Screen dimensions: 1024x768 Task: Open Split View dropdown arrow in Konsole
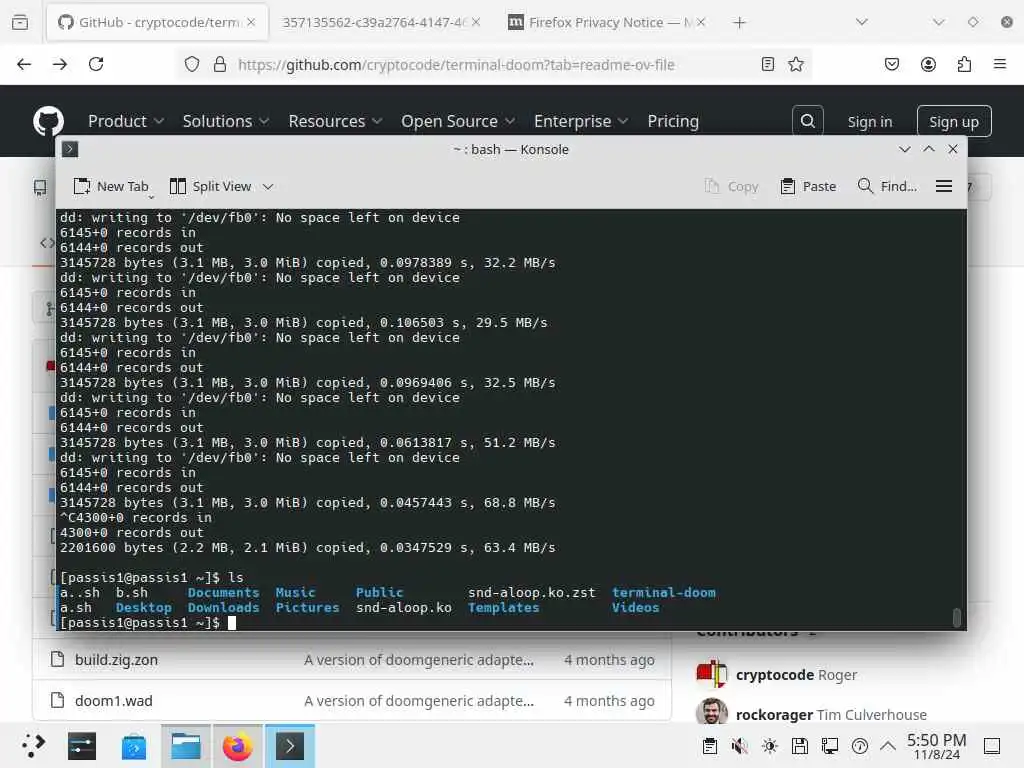[x=268, y=187]
